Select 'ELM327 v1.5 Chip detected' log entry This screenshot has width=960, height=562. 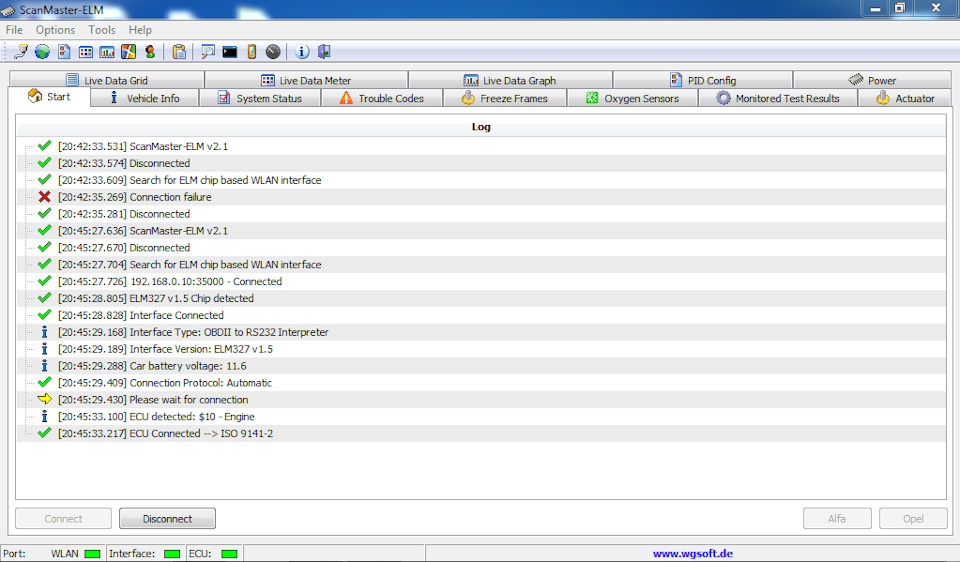[481, 298]
